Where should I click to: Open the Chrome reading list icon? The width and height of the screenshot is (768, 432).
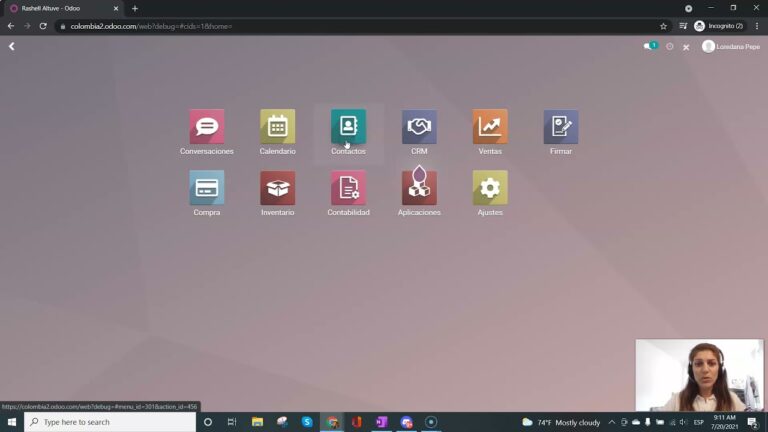pyautogui.click(x=683, y=26)
